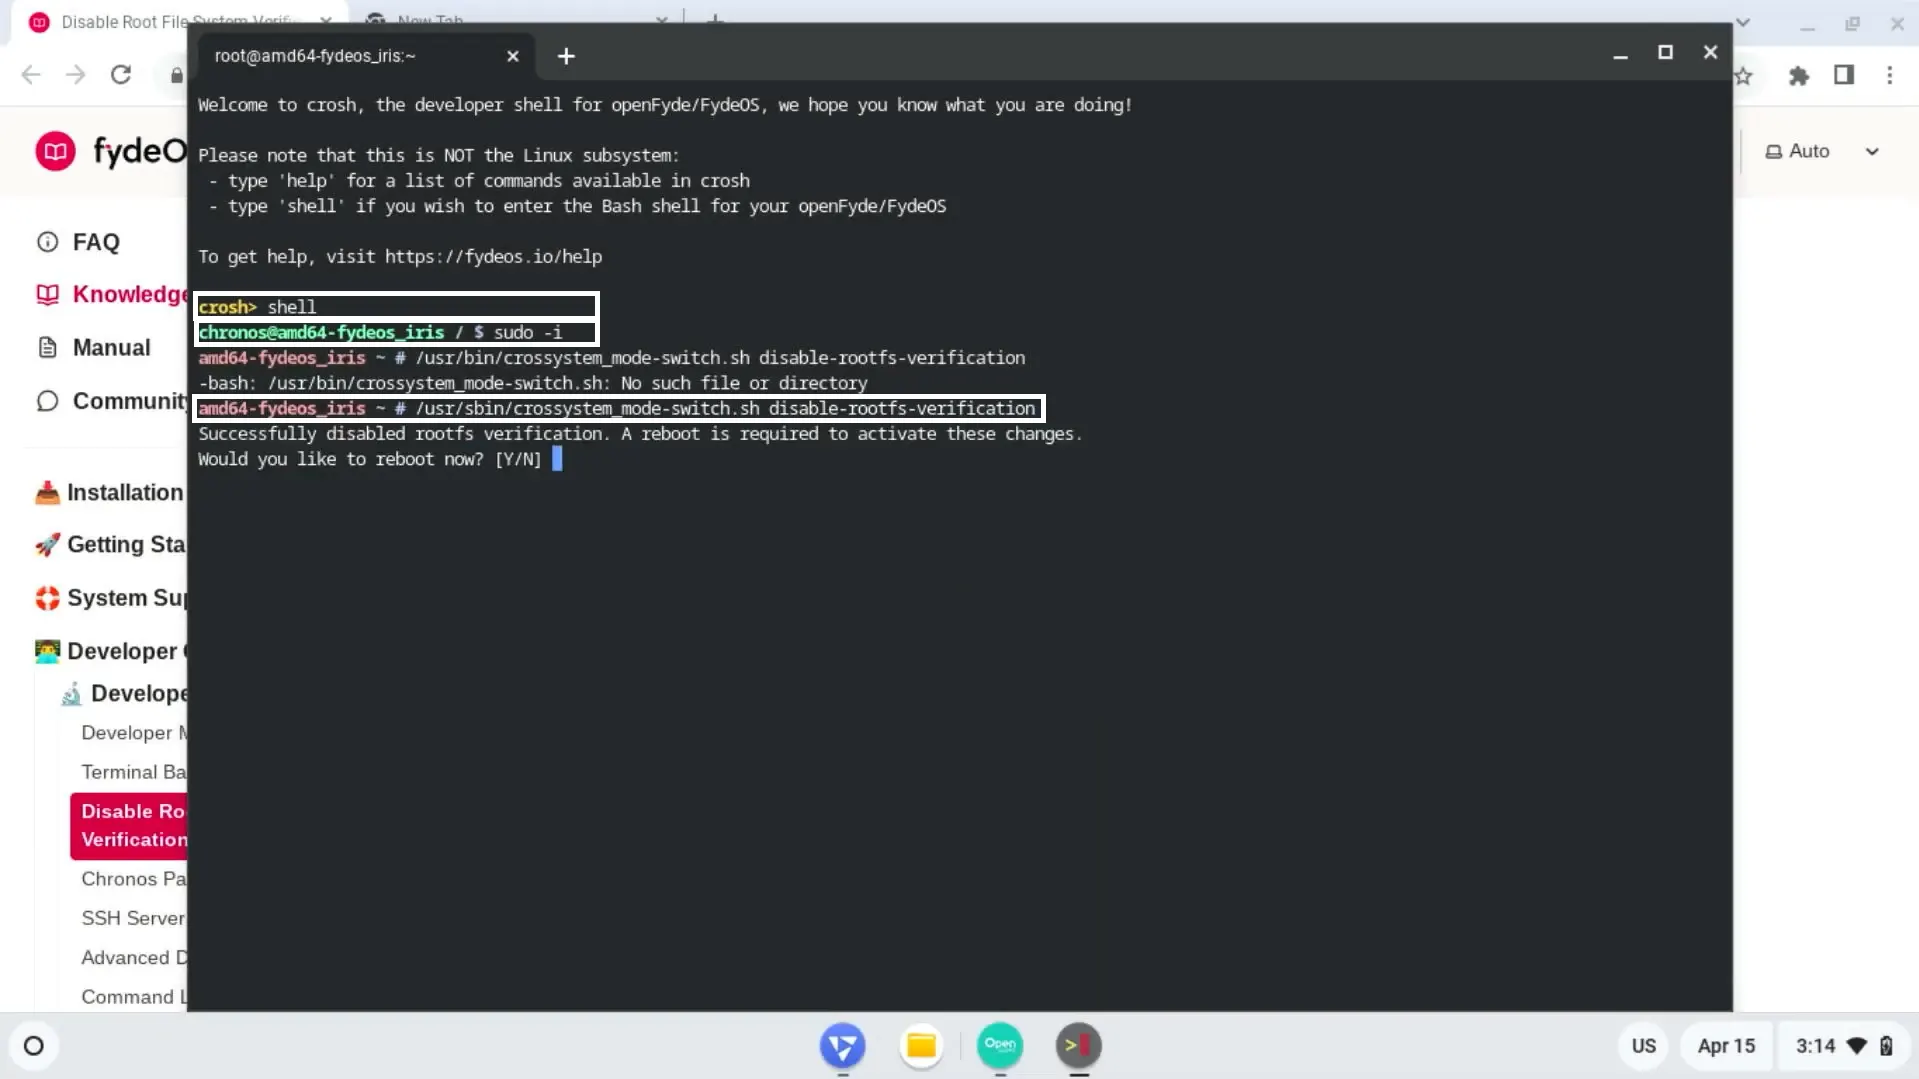
Task: Switch to the New Tab browser tab
Action: click(430, 21)
